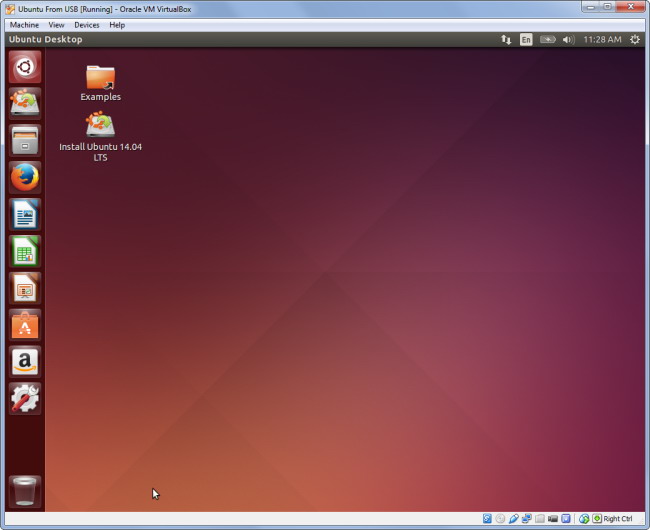Open the Trash in the launcher

(25, 491)
